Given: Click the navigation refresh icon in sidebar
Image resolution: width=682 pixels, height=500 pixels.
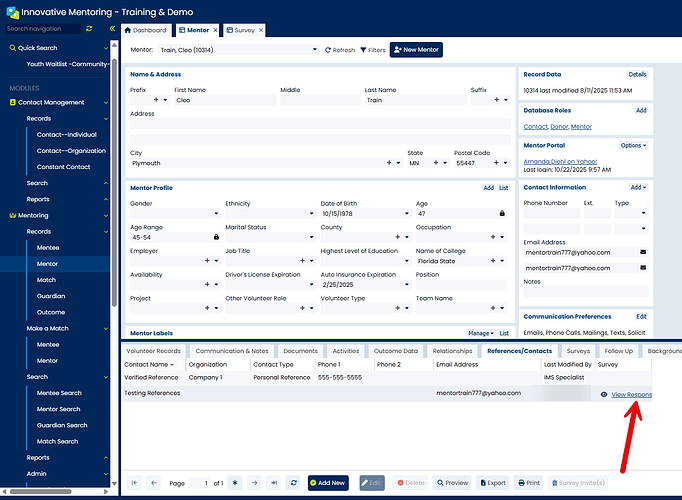Looking at the screenshot, I should [x=89, y=29].
